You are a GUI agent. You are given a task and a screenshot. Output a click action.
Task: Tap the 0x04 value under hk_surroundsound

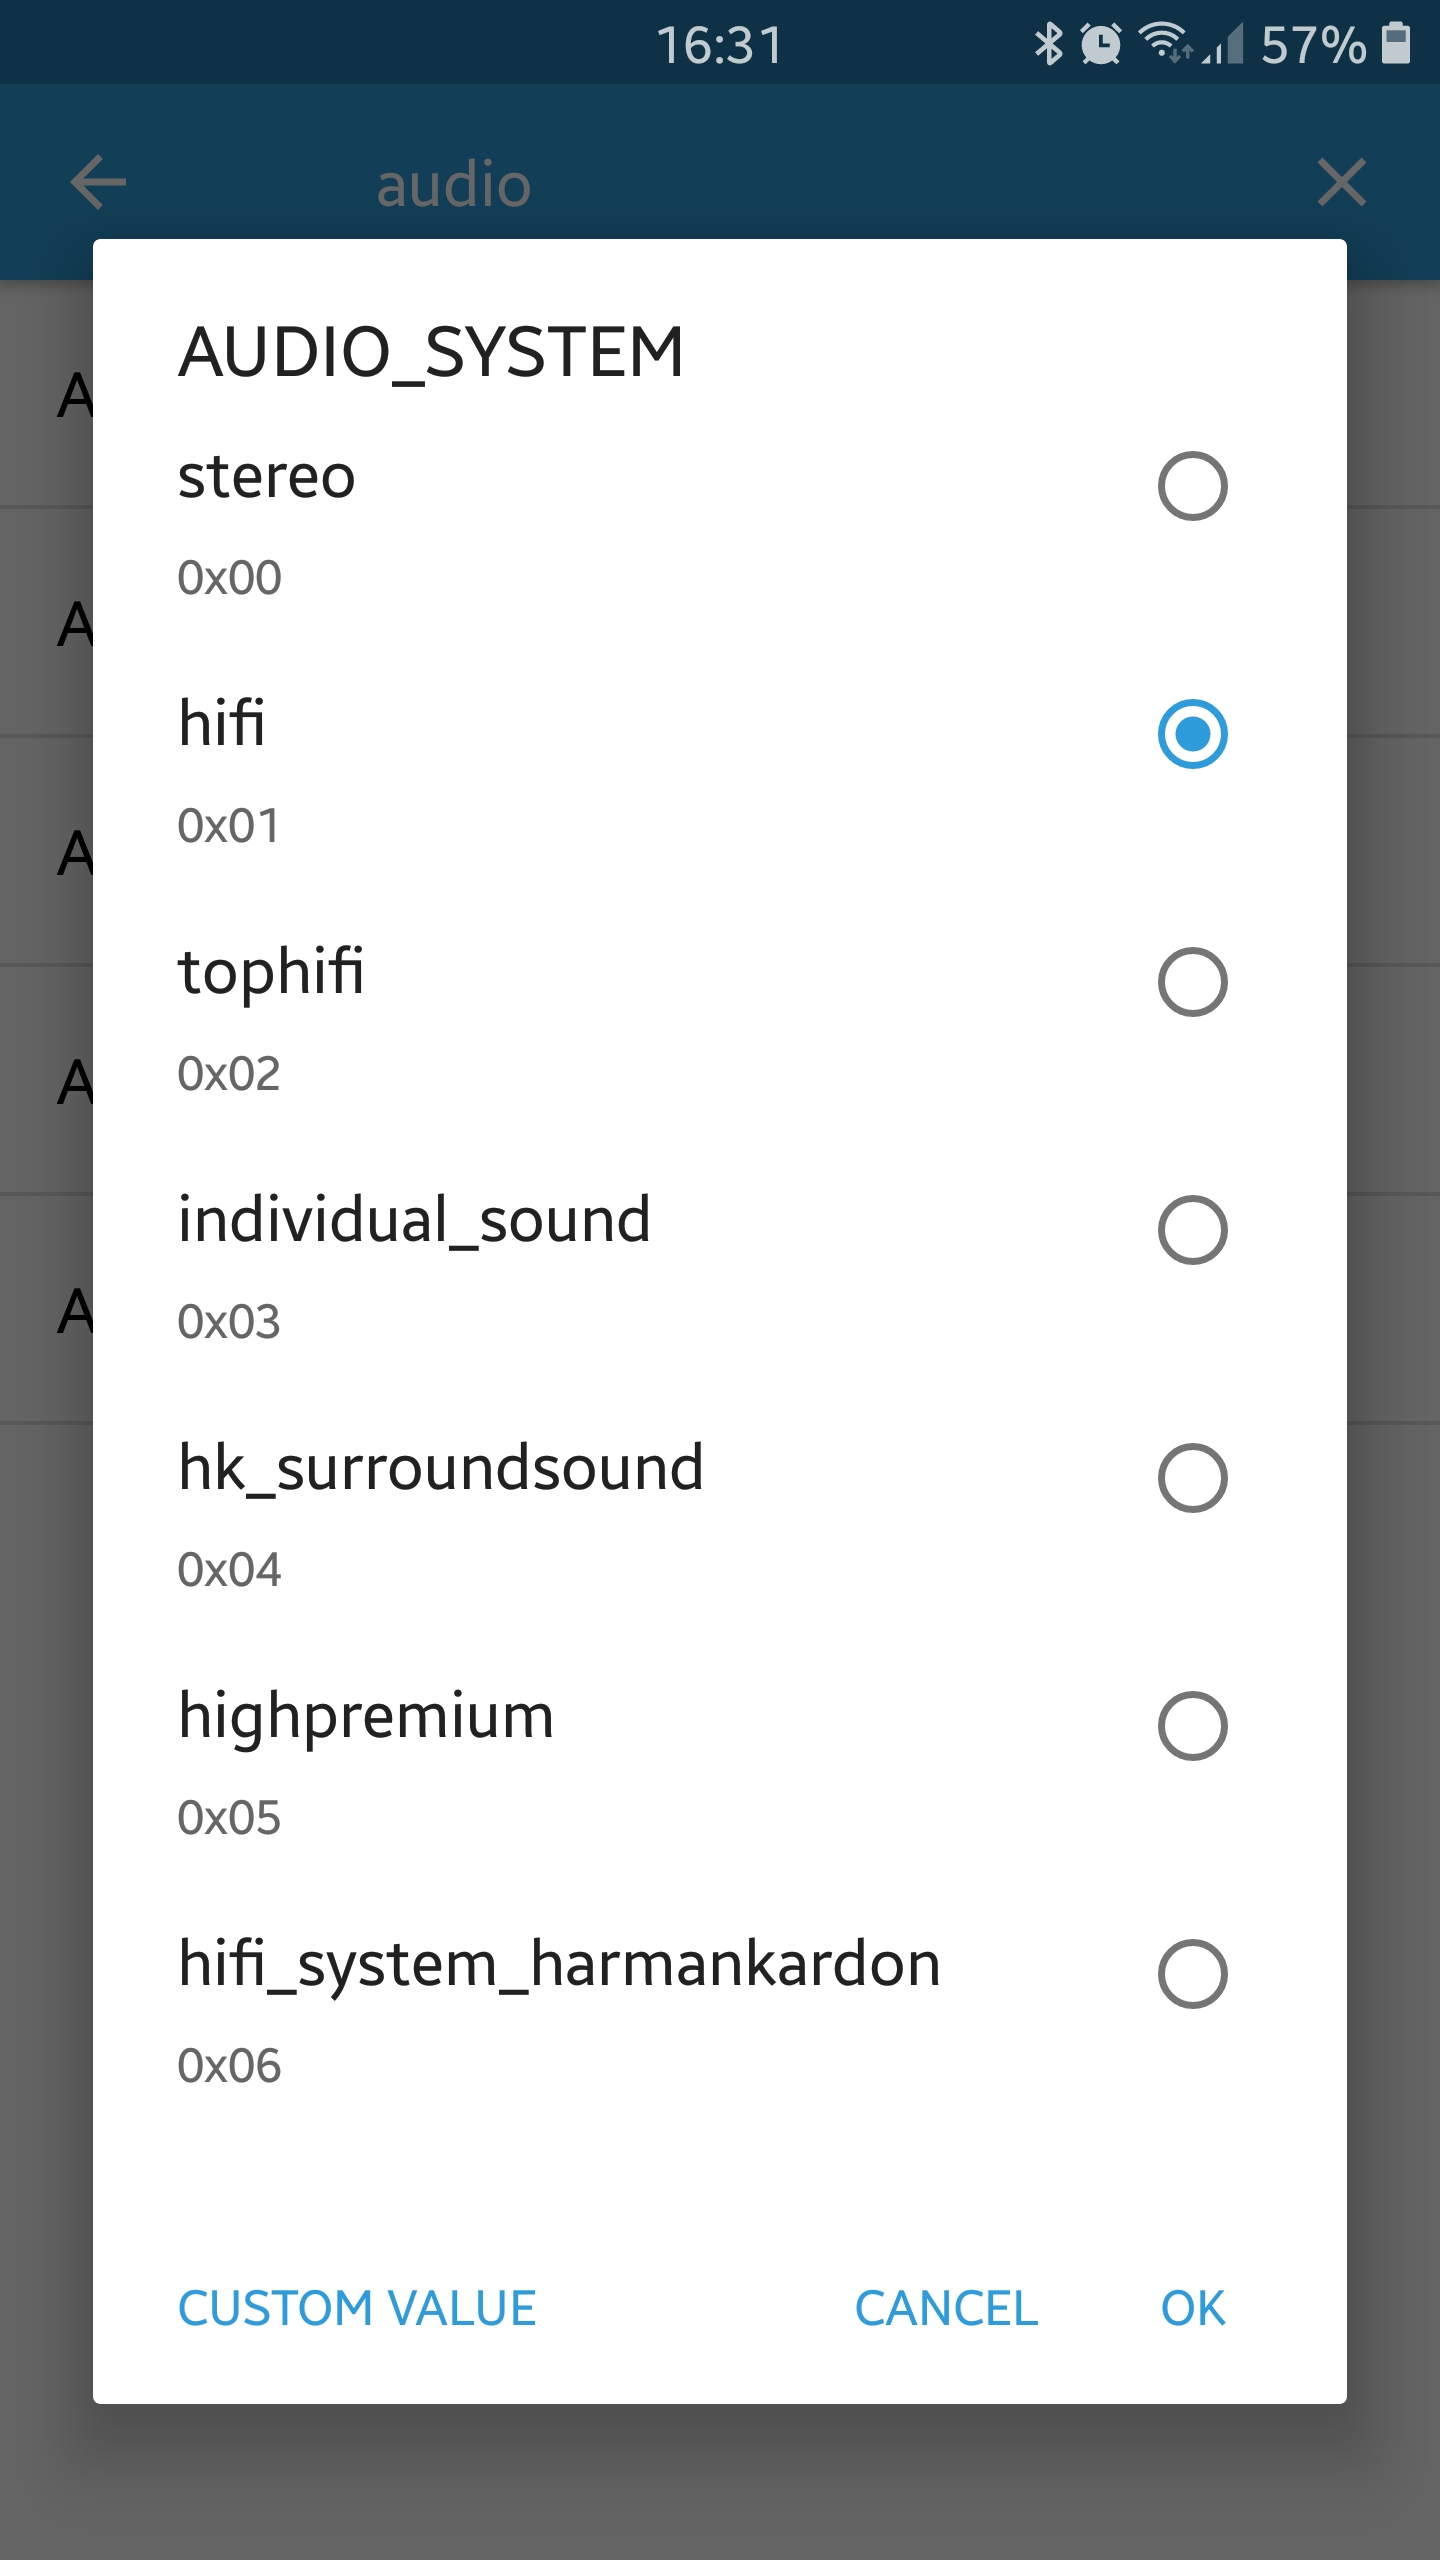(229, 1570)
